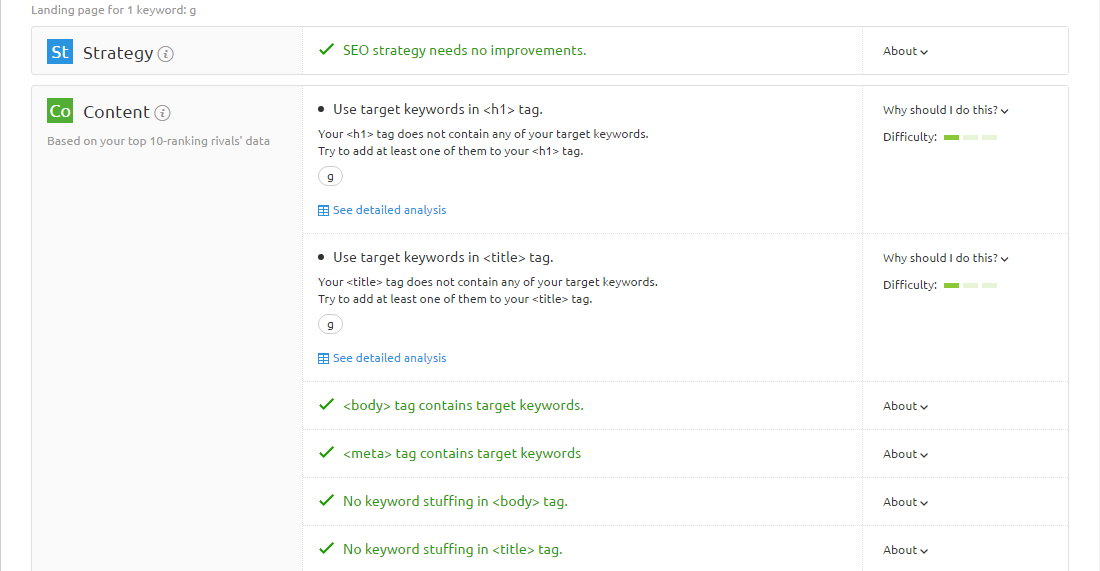This screenshot has height=571, width=1100.
Task: Open info icon next to Strategy
Action: 166,54
